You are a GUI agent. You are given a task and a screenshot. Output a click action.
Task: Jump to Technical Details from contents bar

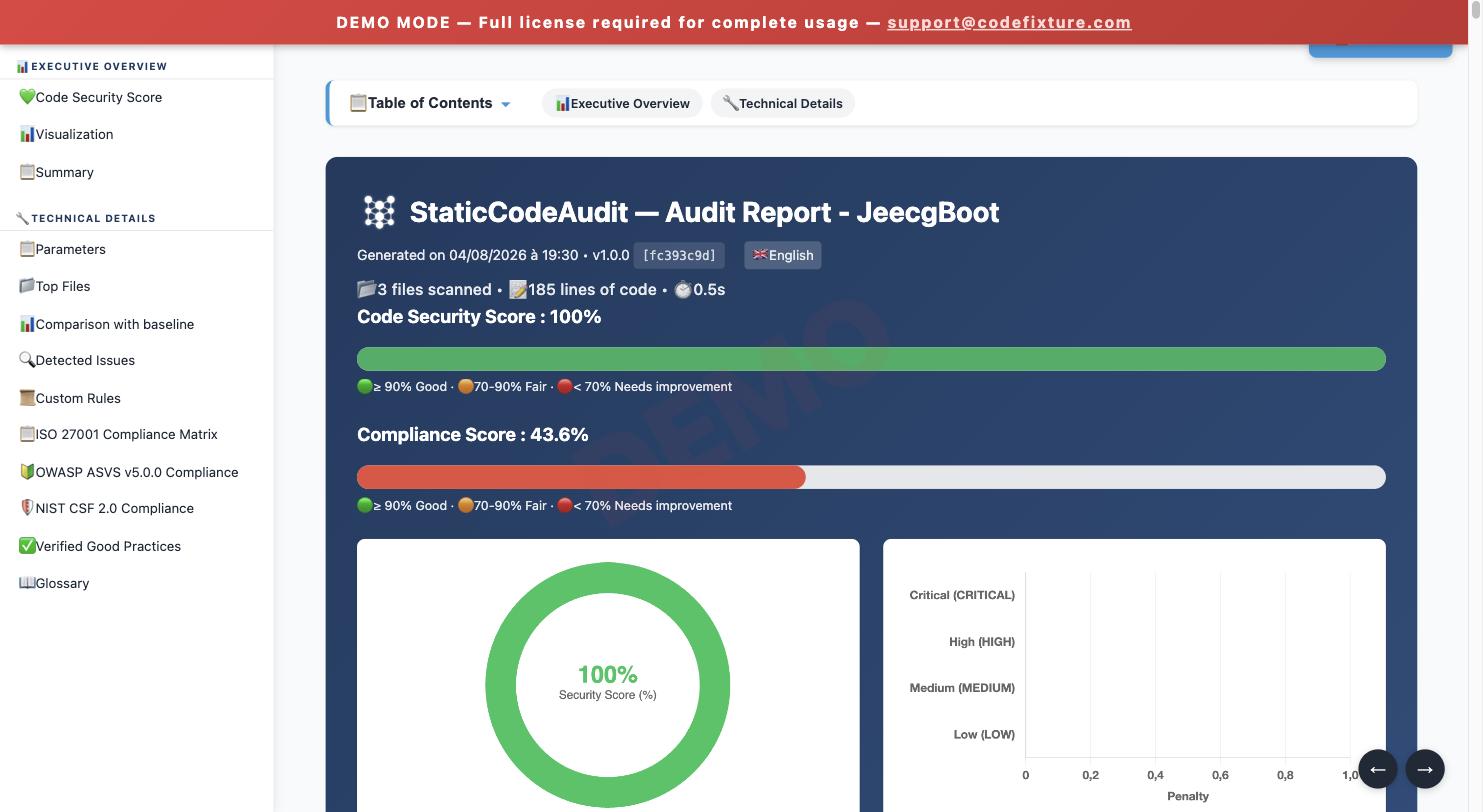pyautogui.click(x=782, y=103)
